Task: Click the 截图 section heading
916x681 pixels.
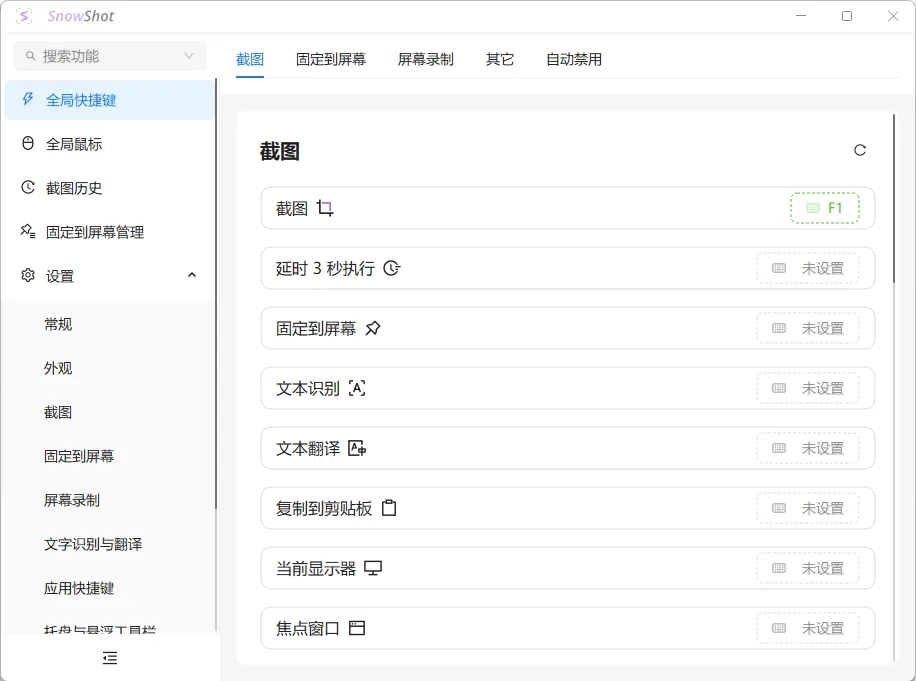Action: click(280, 151)
